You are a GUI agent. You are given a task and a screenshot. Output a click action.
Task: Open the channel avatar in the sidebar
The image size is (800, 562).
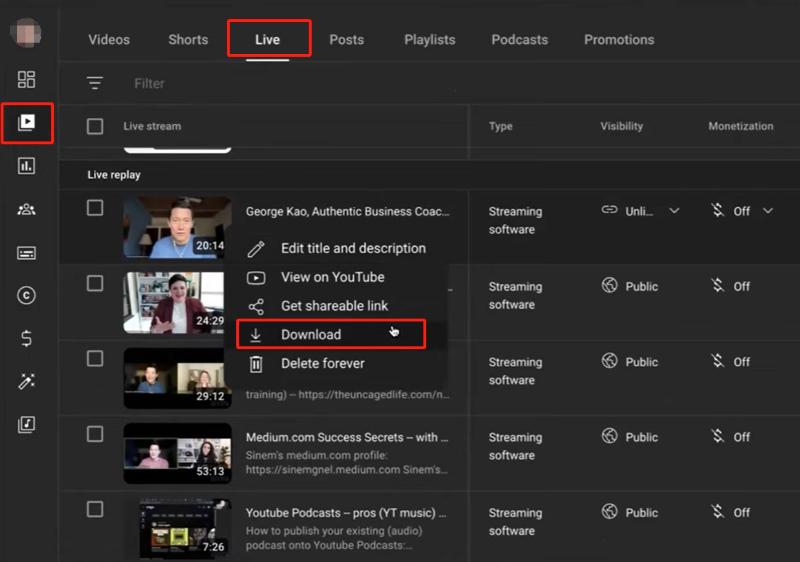26,33
